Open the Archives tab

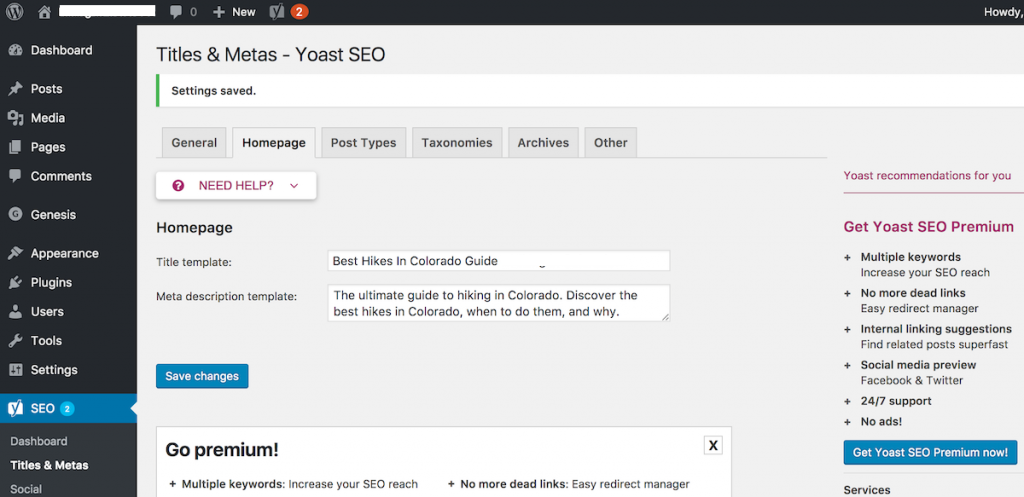tap(543, 142)
